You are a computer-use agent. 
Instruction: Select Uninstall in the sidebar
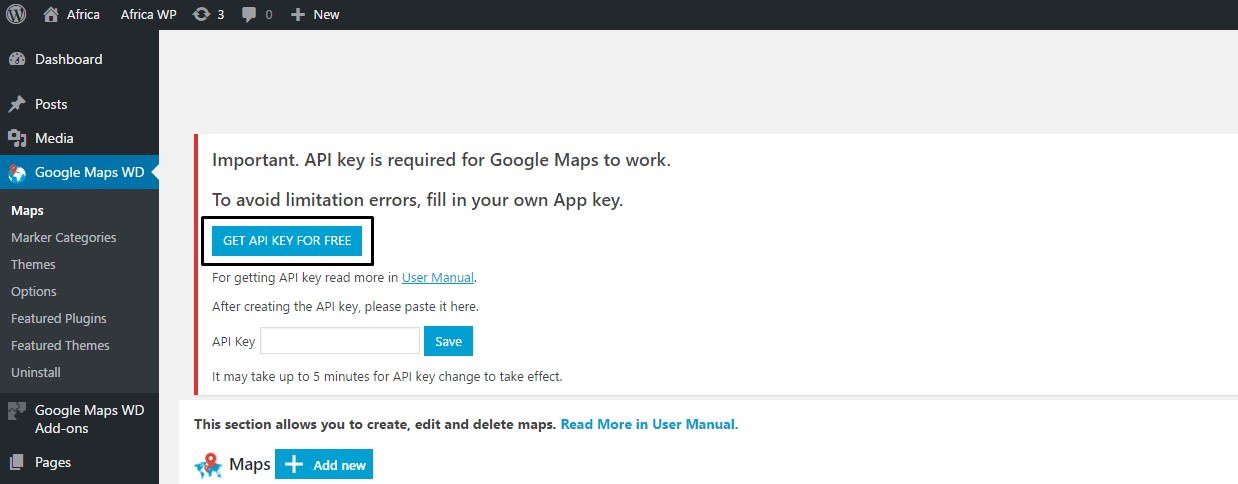pyautogui.click(x=36, y=372)
